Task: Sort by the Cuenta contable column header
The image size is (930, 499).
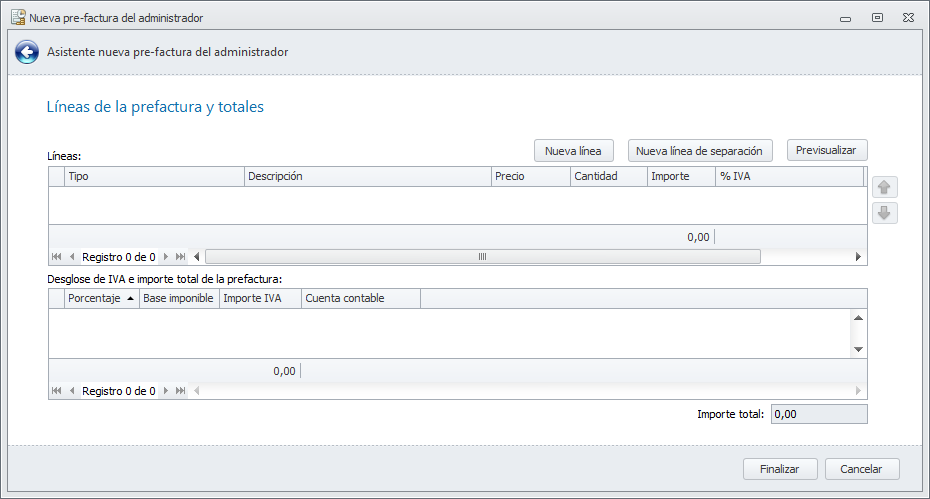Action: click(361, 298)
